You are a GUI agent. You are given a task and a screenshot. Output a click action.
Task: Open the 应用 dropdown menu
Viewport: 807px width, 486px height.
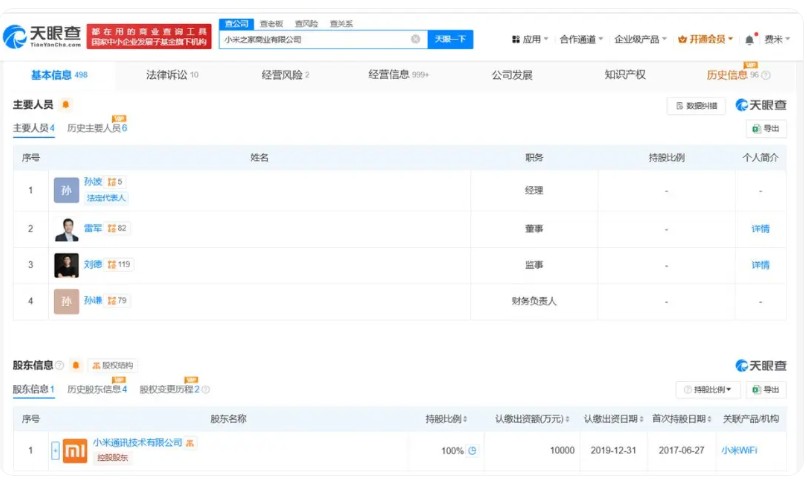pyautogui.click(x=530, y=39)
